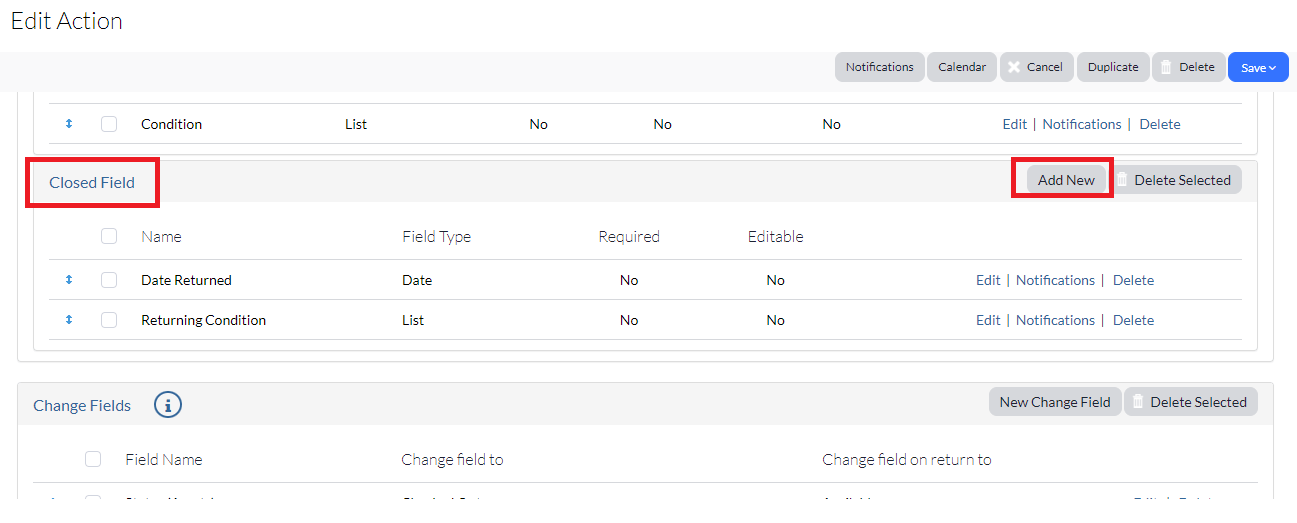The width and height of the screenshot is (1297, 523).
Task: Select the Returning Condition checkbox
Action: coord(109,320)
